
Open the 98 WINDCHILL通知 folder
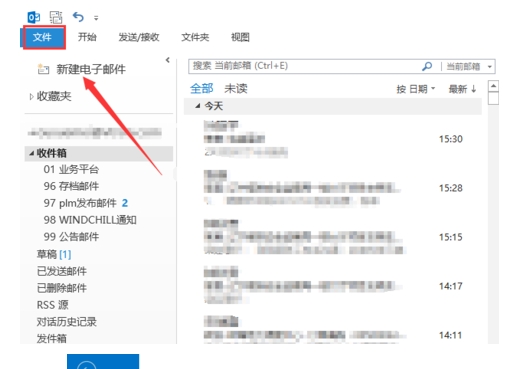click(90, 220)
